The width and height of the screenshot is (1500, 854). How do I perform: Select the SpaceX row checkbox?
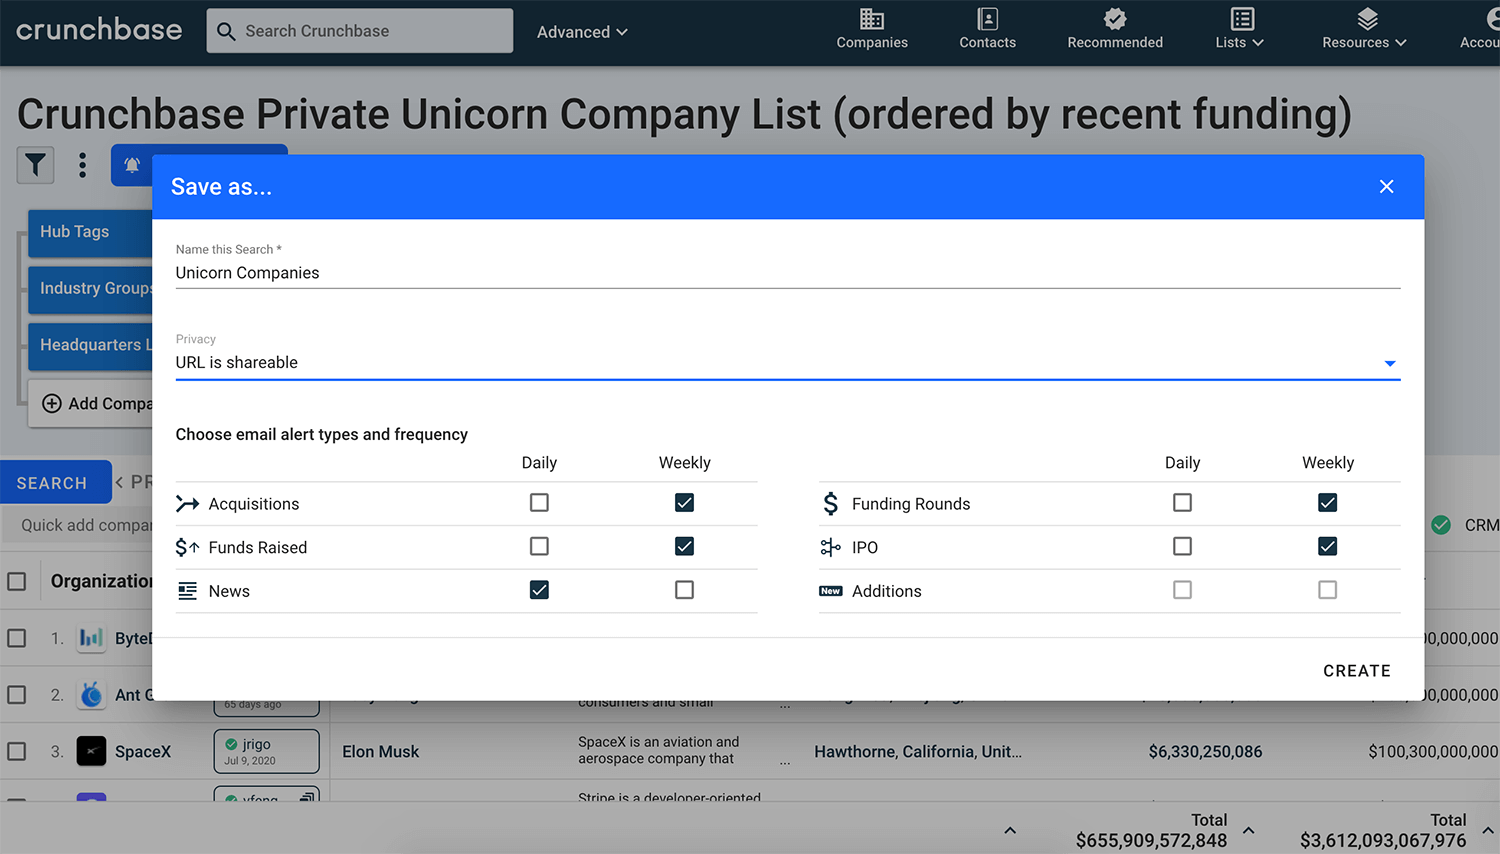pyautogui.click(x=17, y=751)
